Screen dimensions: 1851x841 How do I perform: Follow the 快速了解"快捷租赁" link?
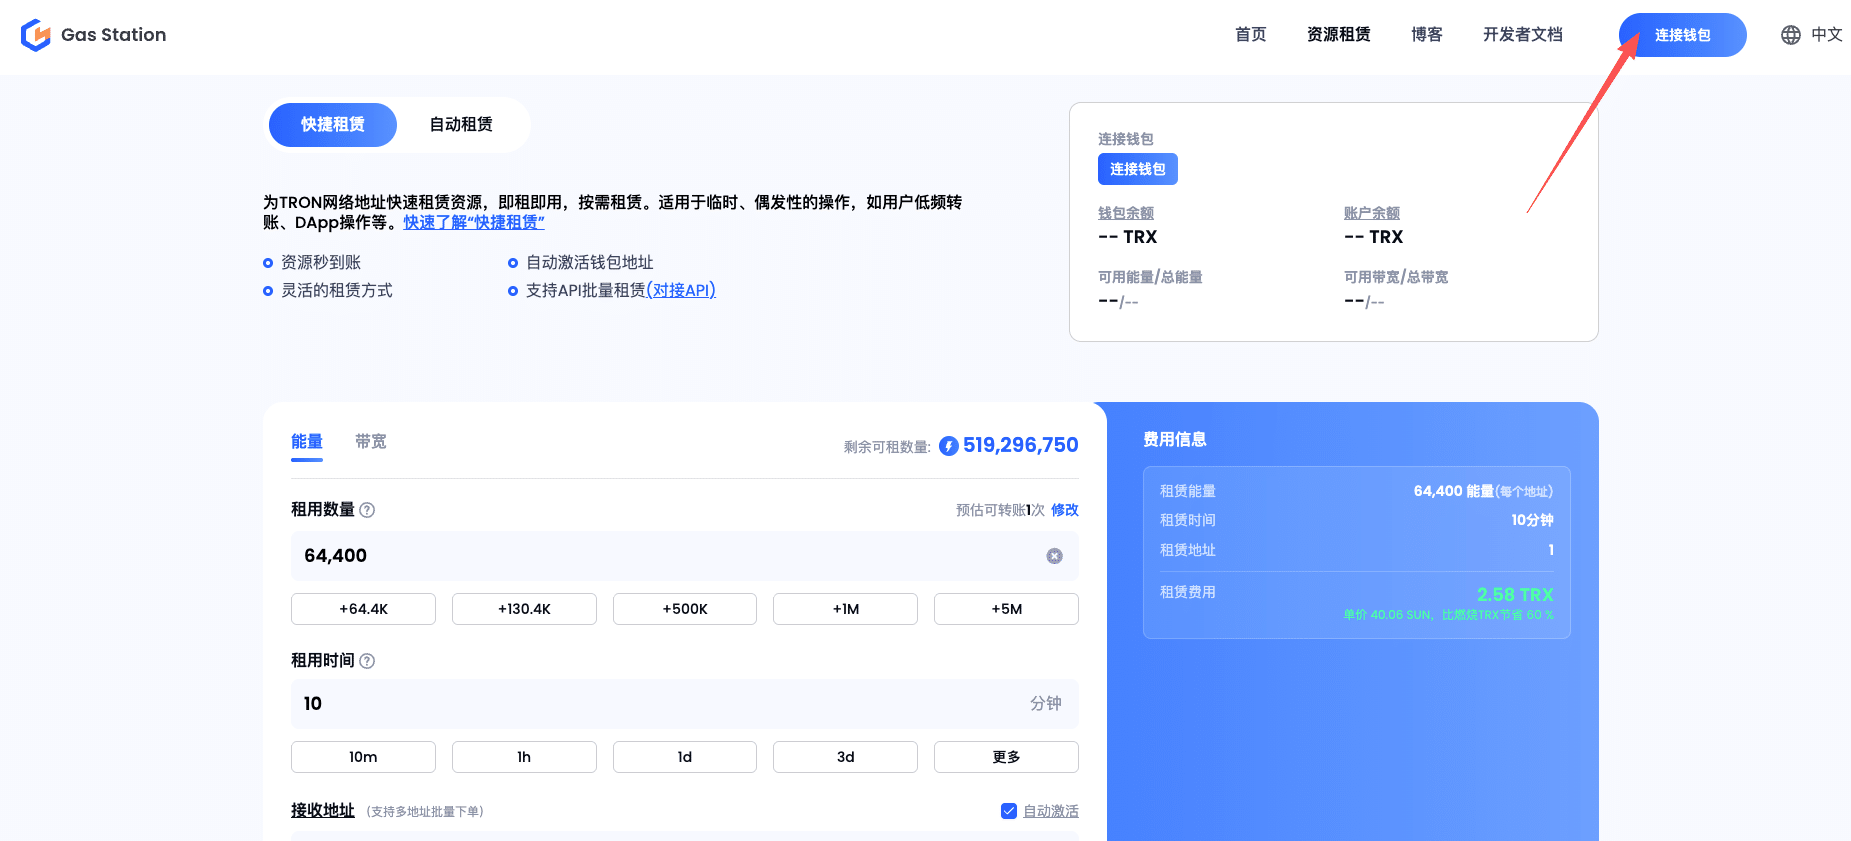pyautogui.click(x=474, y=222)
